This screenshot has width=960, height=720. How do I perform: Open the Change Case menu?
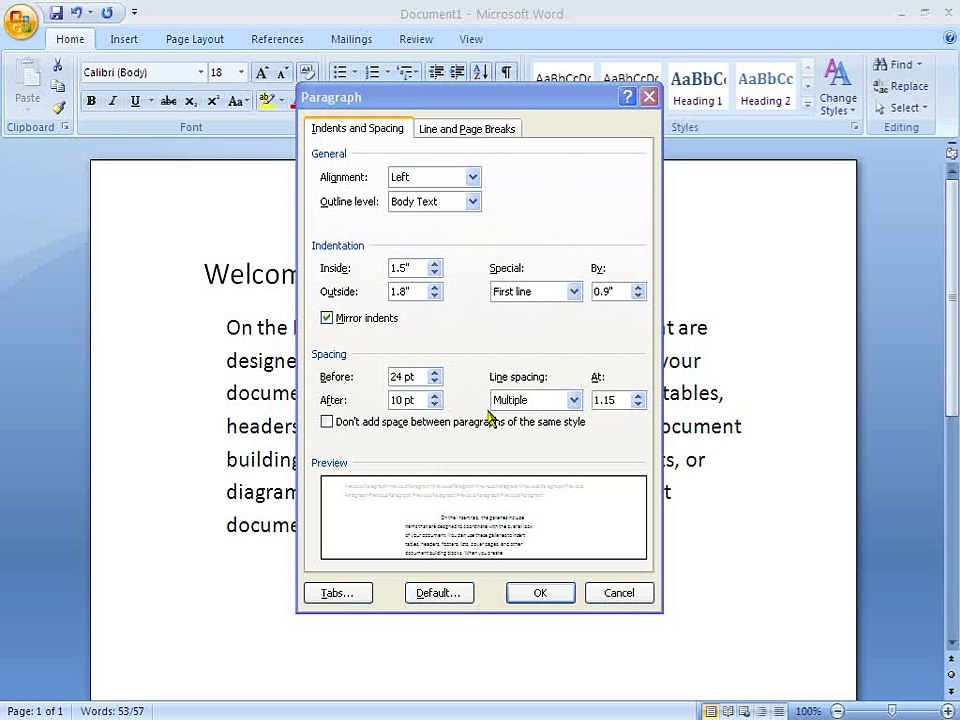pyautogui.click(x=238, y=101)
